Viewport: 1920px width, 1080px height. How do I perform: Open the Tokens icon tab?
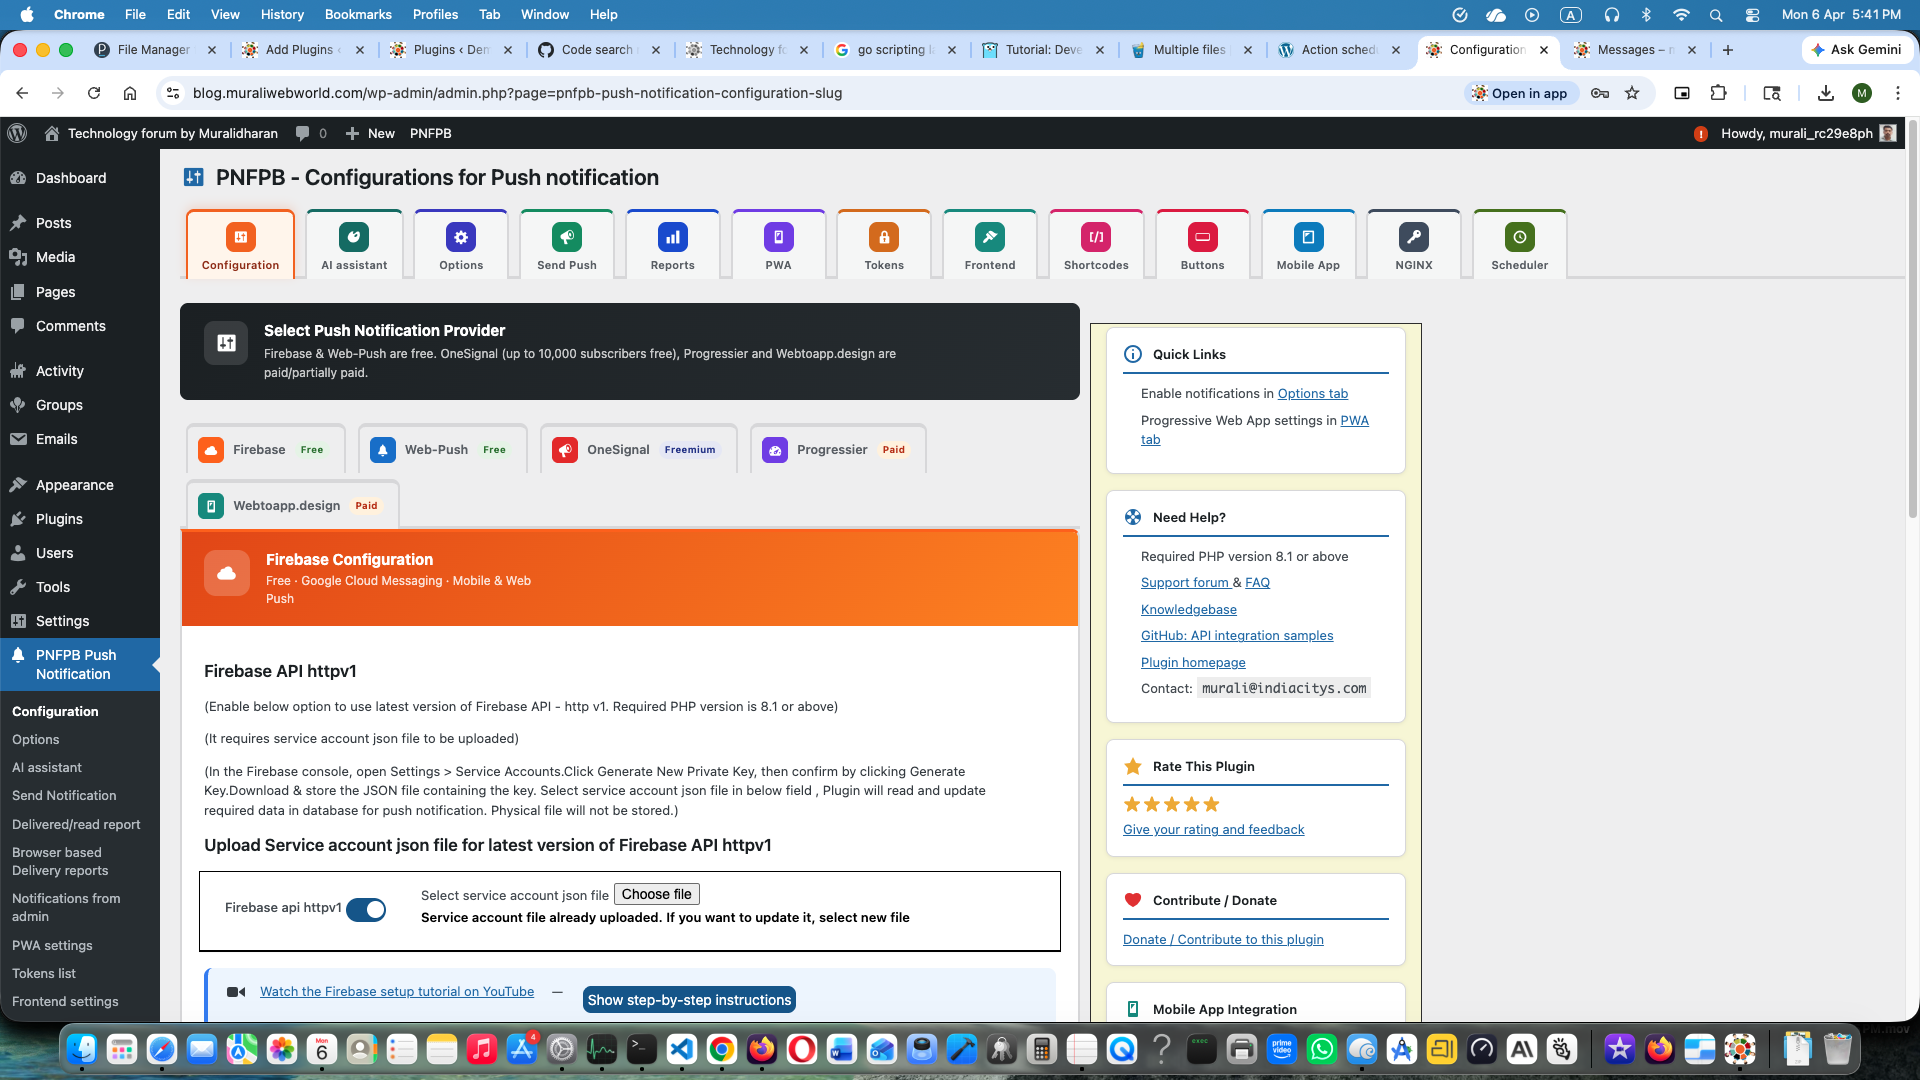[x=884, y=245]
